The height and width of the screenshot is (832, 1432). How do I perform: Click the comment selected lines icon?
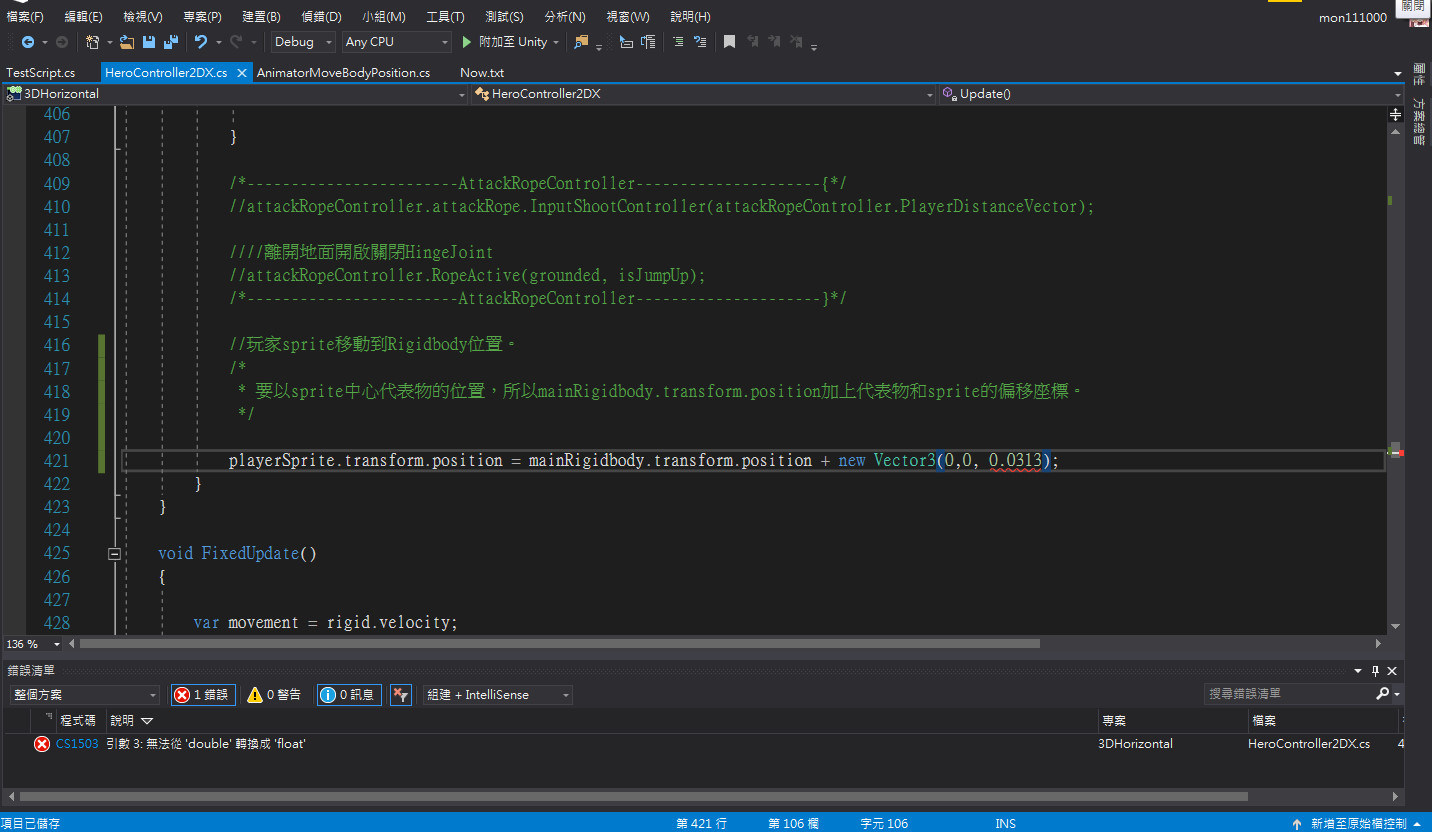point(677,42)
